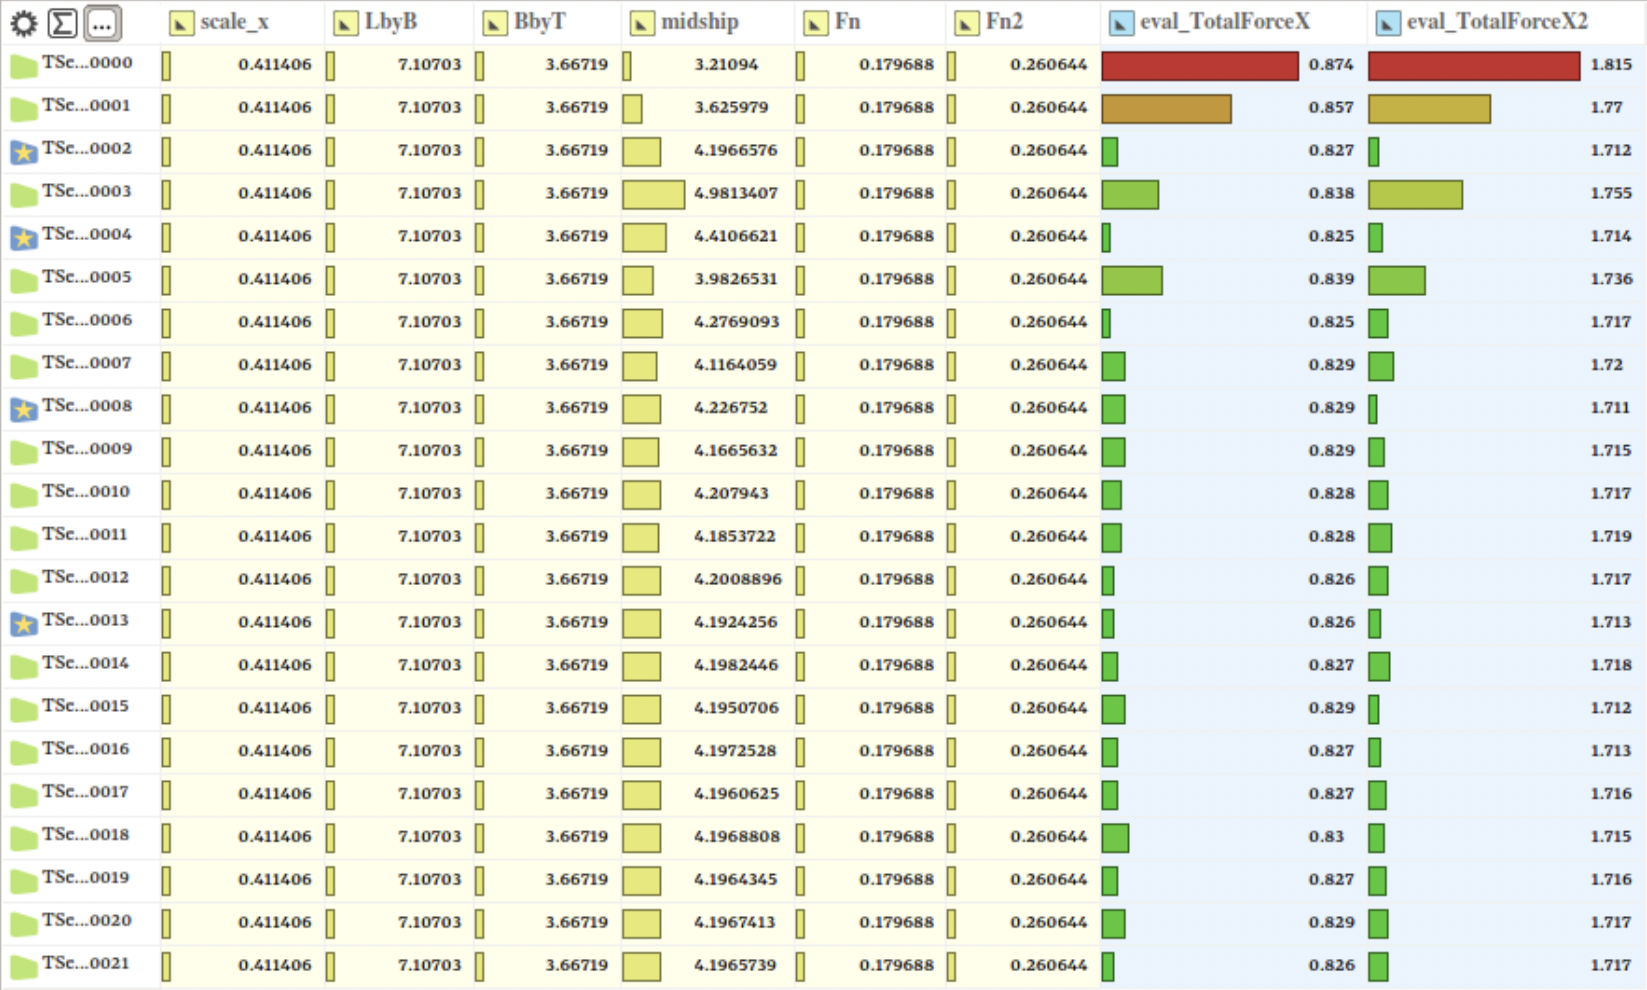Click eval_TotalForceX value 0.83

pyautogui.click(x=1326, y=837)
